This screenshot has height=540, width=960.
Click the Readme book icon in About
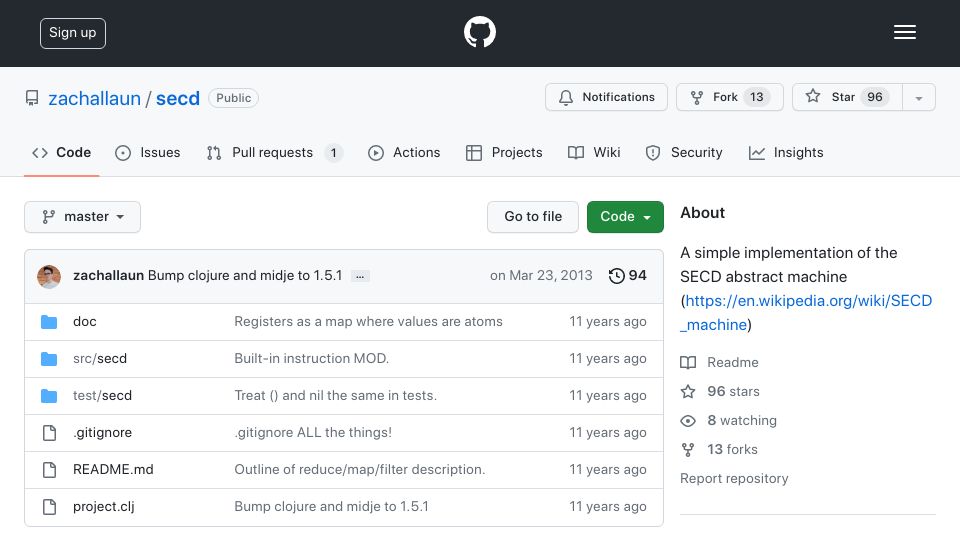coord(688,362)
